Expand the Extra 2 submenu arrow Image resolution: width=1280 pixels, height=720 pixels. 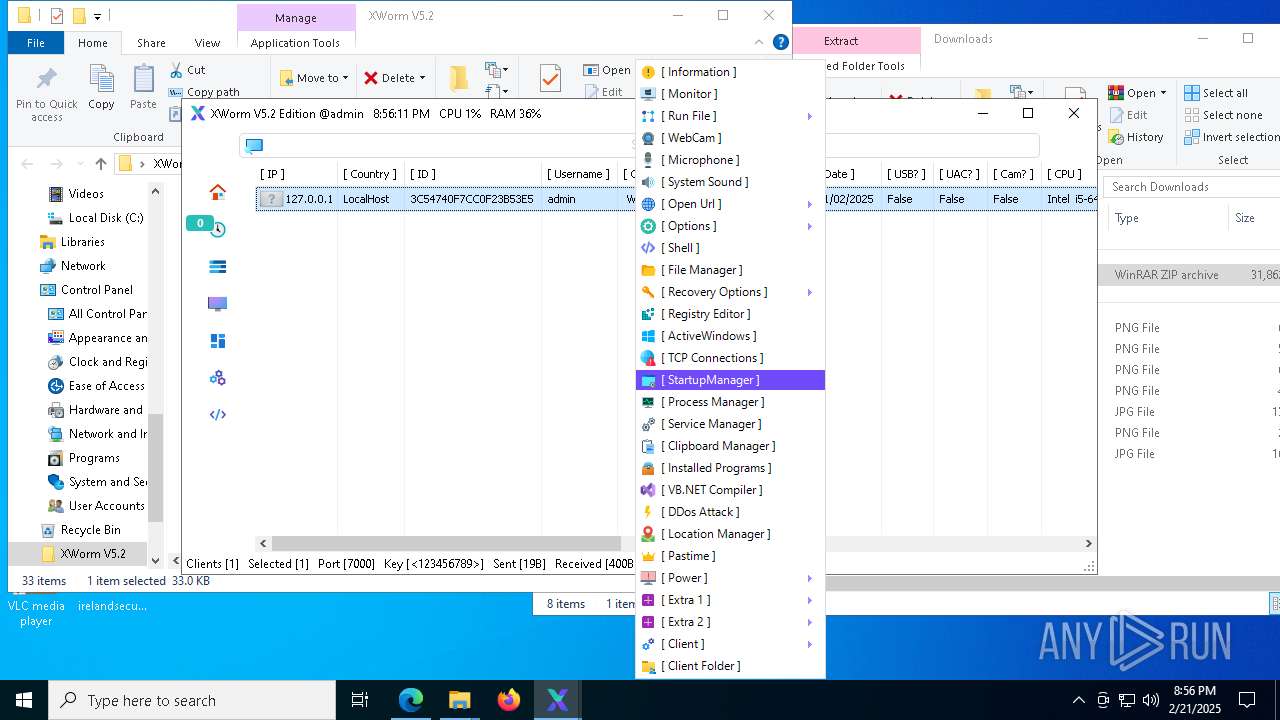810,622
